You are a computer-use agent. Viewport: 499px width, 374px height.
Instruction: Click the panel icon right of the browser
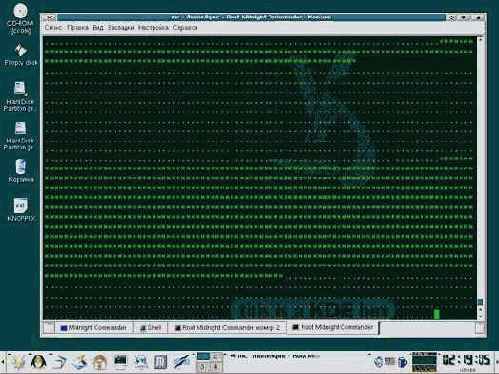(160, 361)
